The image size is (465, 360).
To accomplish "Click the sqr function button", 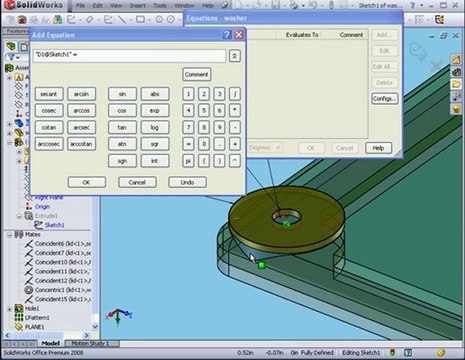I will pyautogui.click(x=155, y=144).
